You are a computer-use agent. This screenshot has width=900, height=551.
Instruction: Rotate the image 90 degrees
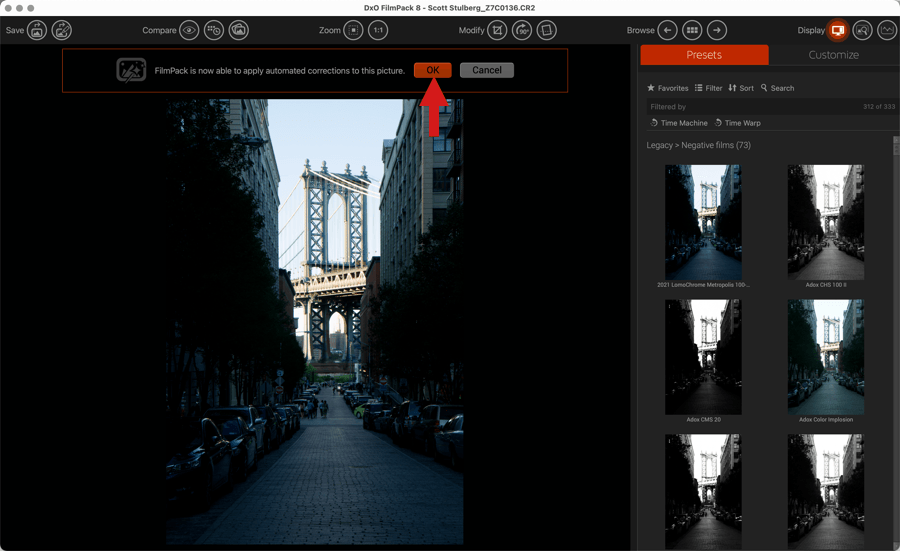click(x=522, y=31)
